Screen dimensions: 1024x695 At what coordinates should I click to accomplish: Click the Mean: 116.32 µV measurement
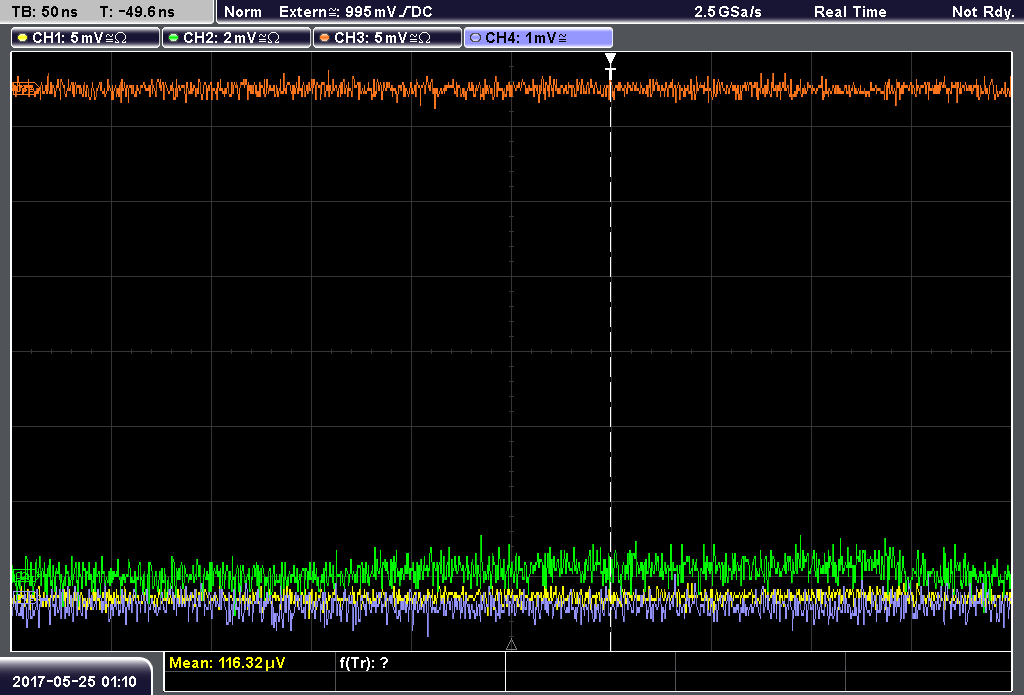tap(227, 663)
